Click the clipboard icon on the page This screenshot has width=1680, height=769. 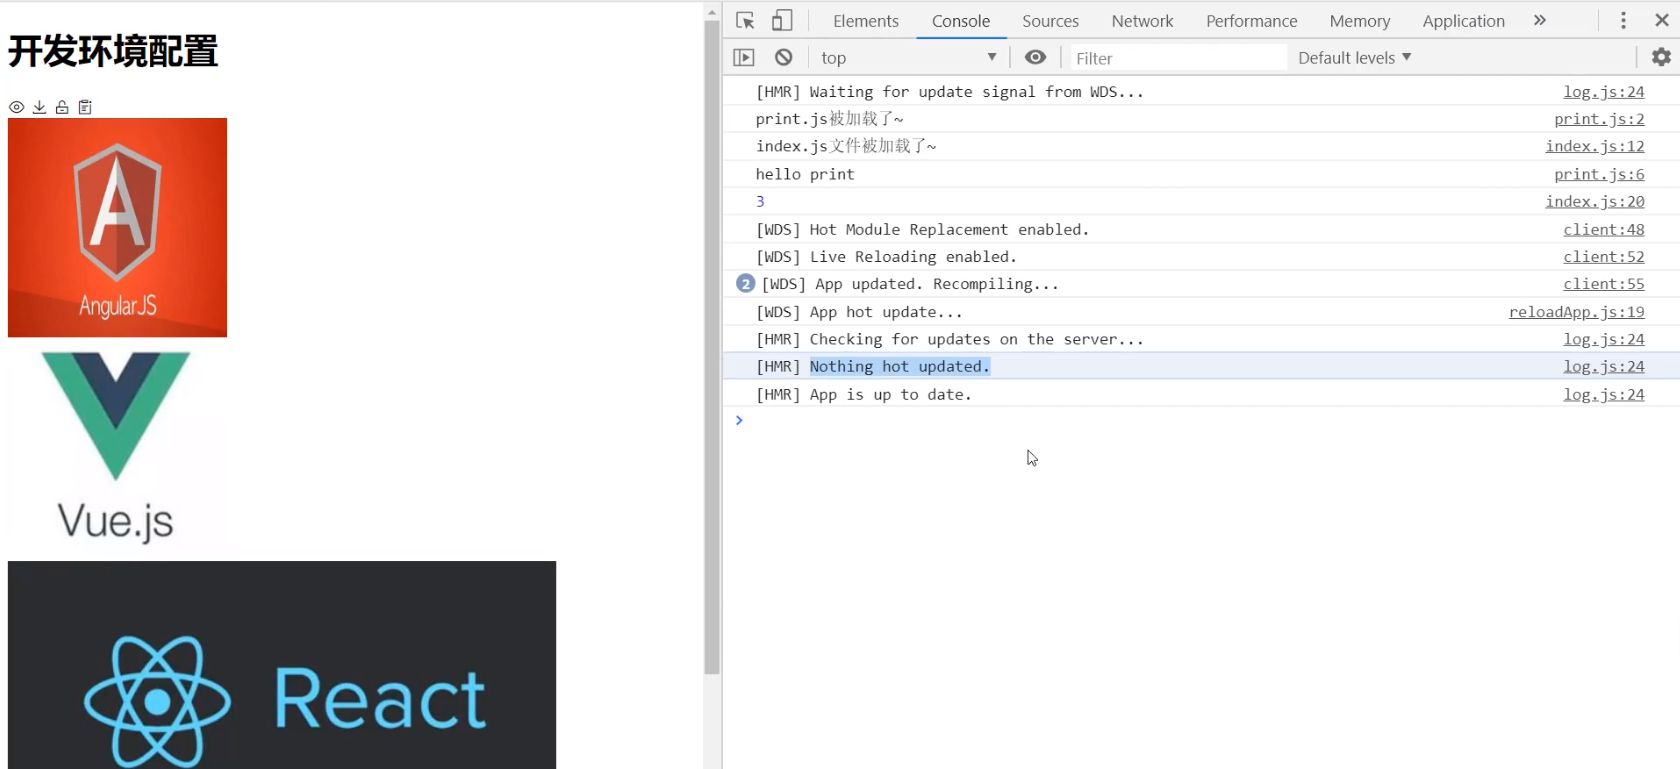pyautogui.click(x=85, y=107)
